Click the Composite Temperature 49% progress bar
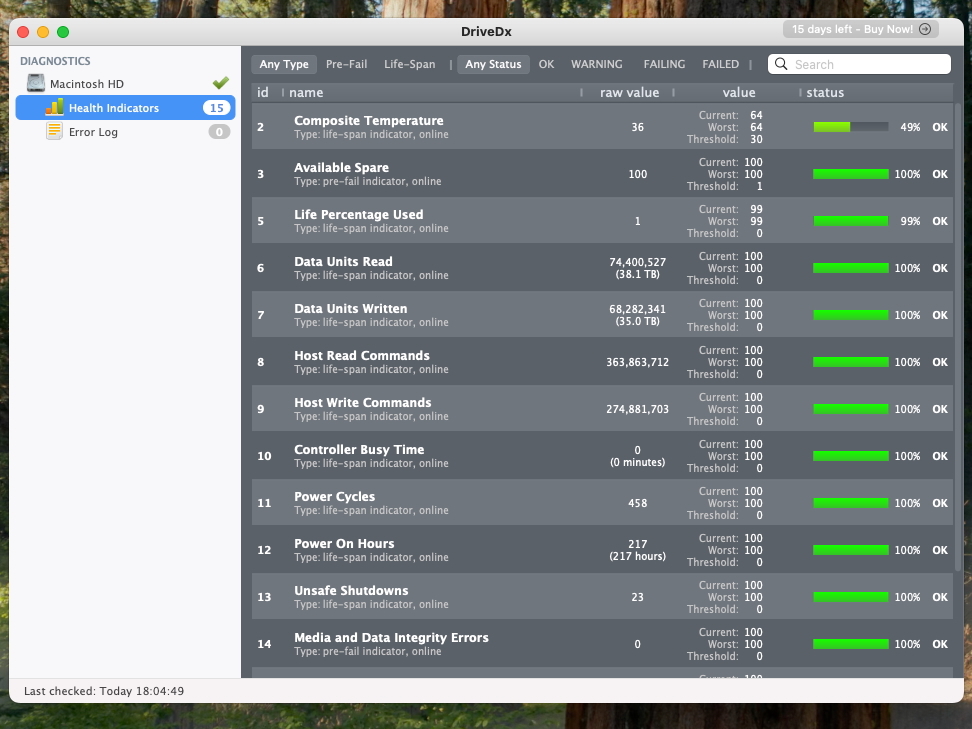 click(x=850, y=127)
